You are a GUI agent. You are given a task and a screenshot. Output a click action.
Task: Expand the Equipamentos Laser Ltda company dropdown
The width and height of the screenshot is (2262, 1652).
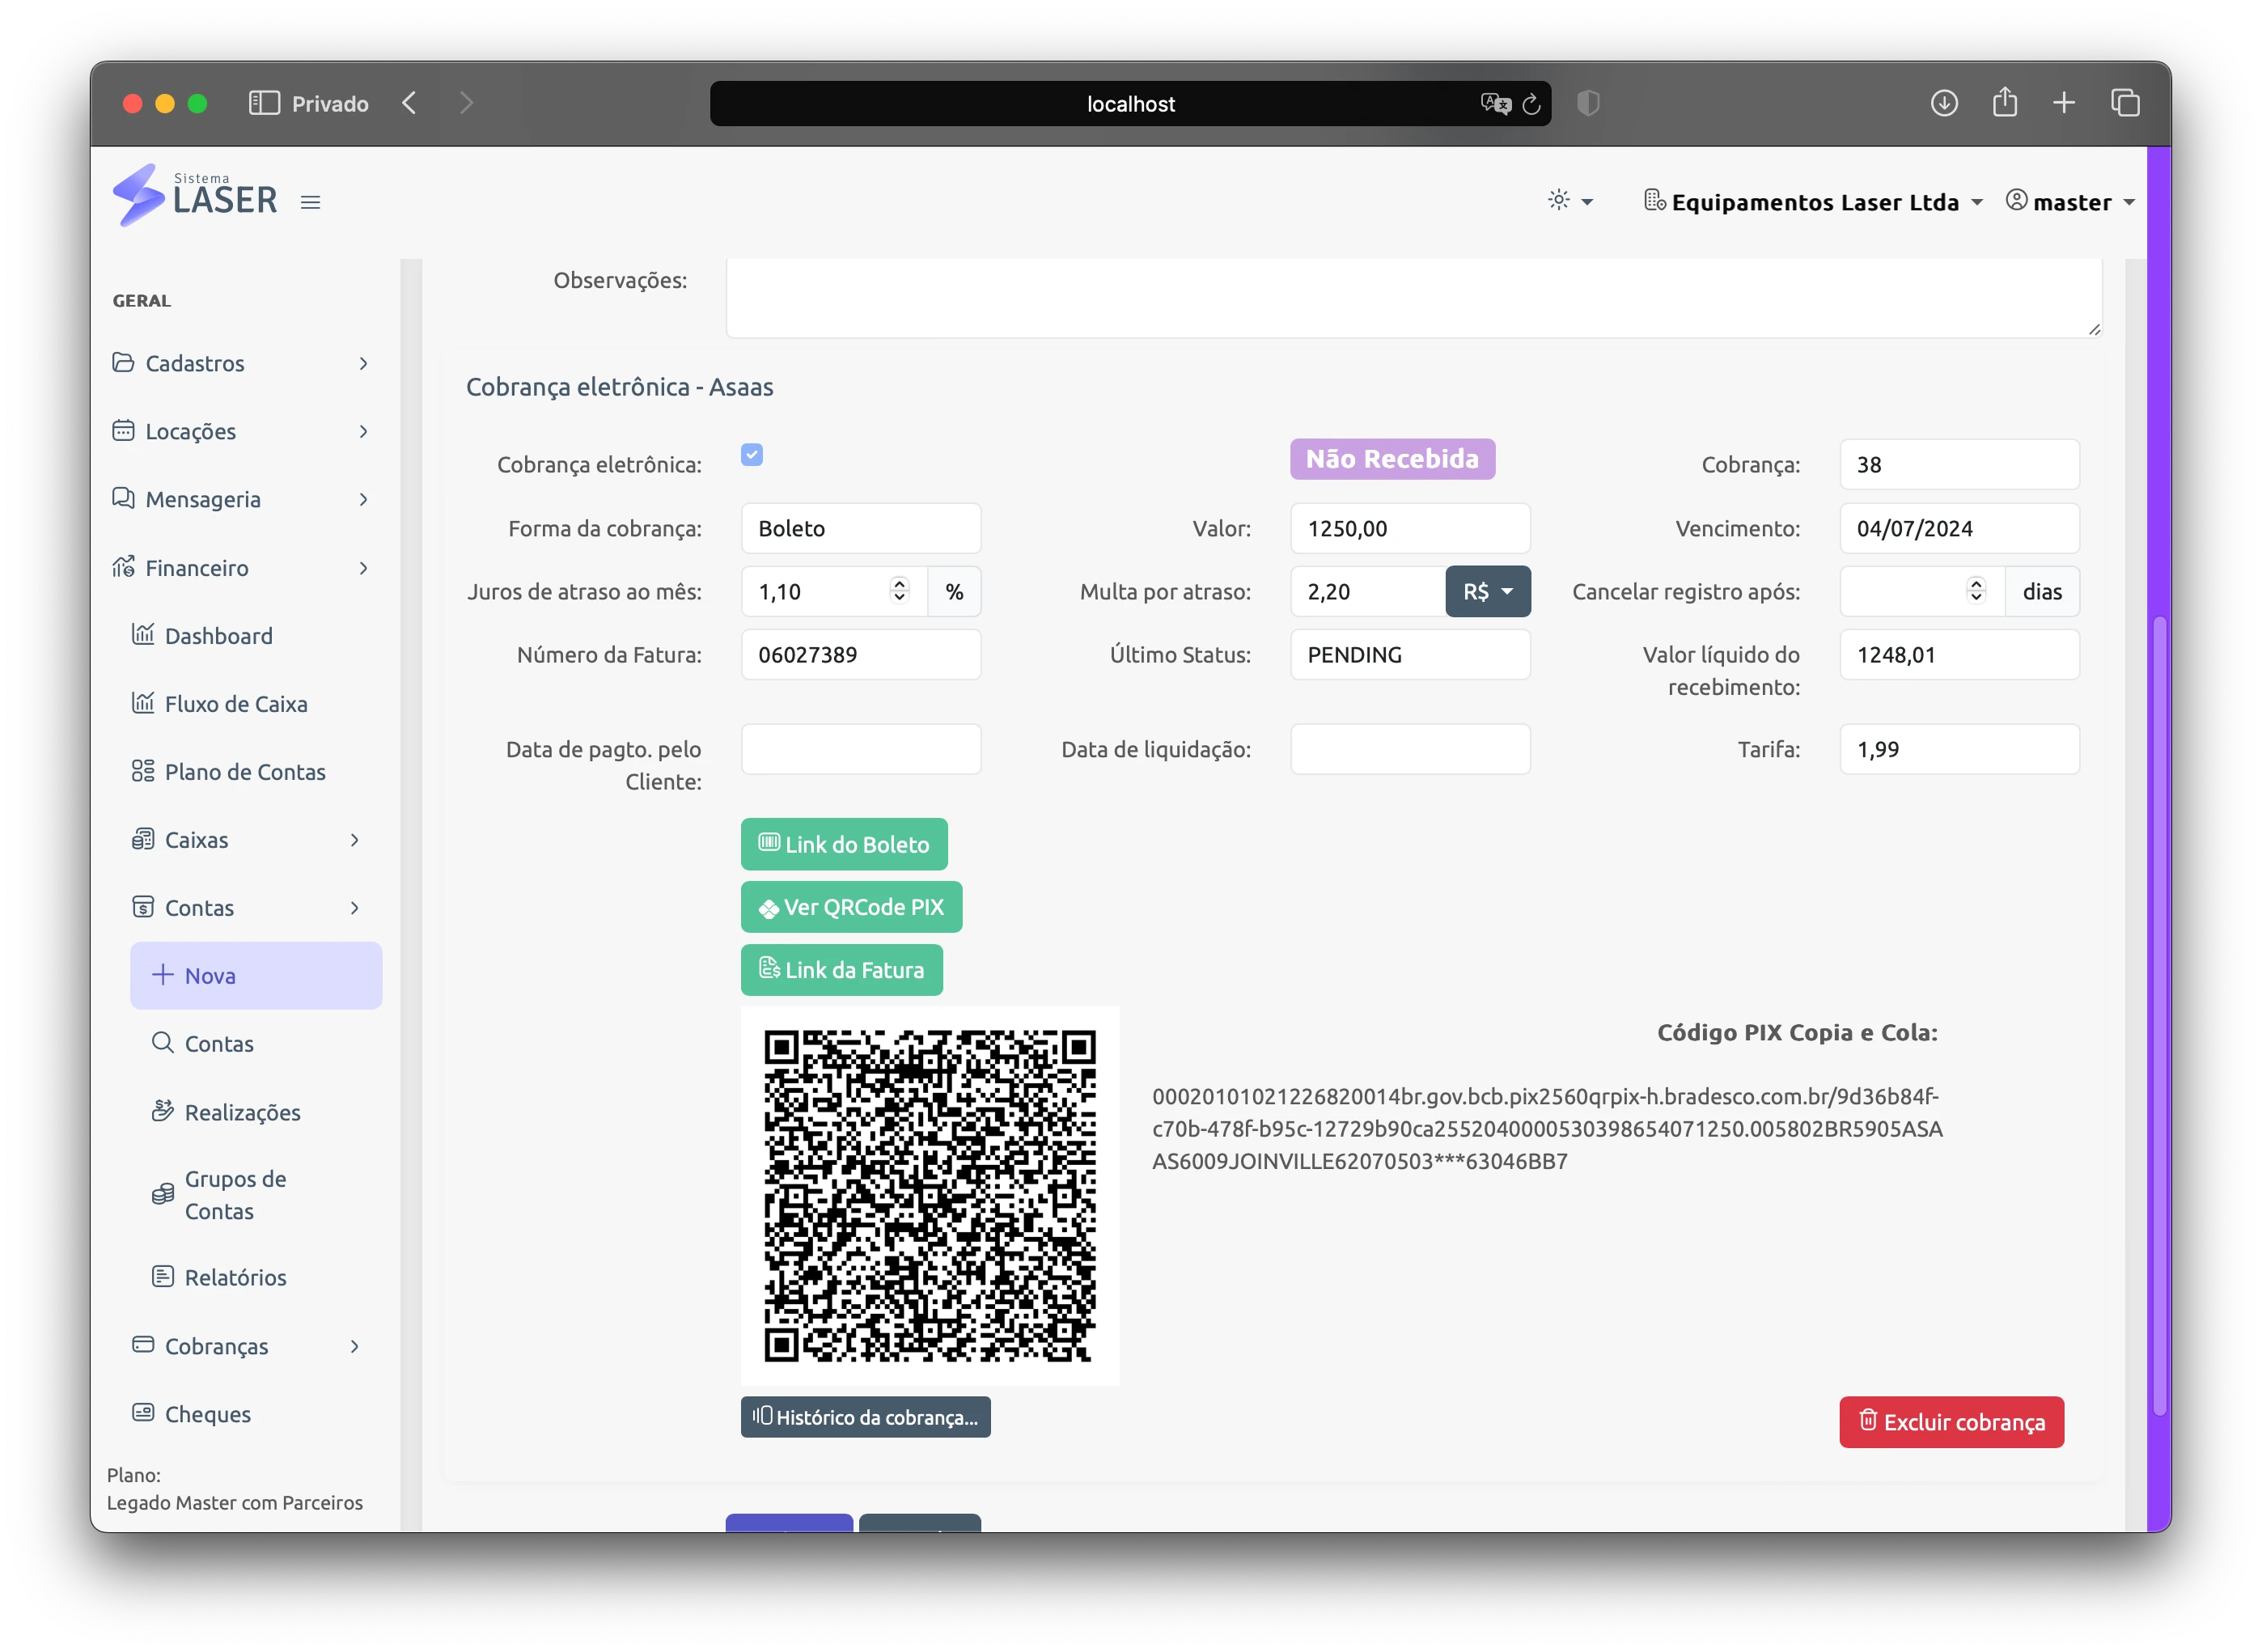tap(1813, 202)
